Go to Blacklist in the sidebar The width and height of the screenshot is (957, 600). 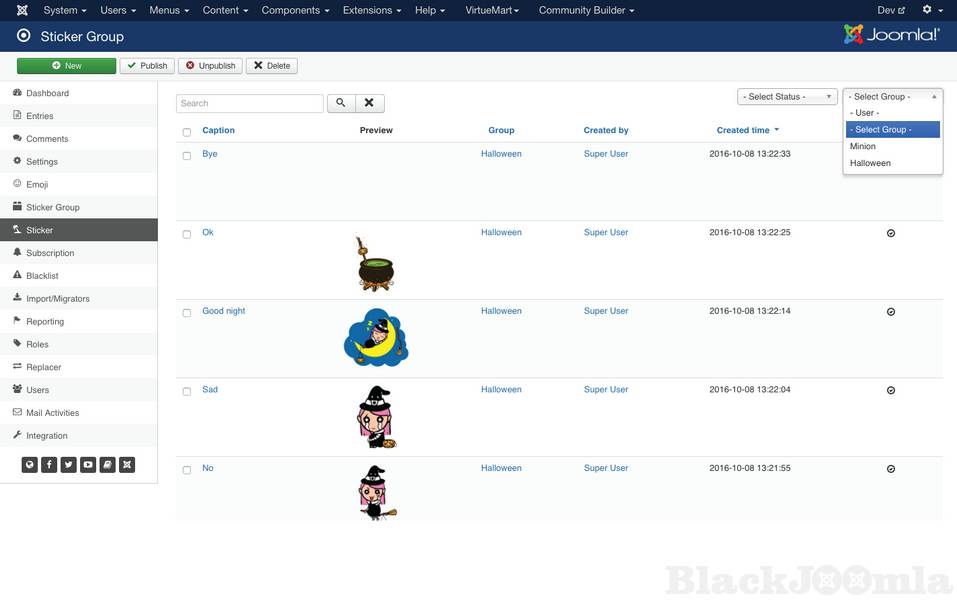pyautogui.click(x=42, y=276)
